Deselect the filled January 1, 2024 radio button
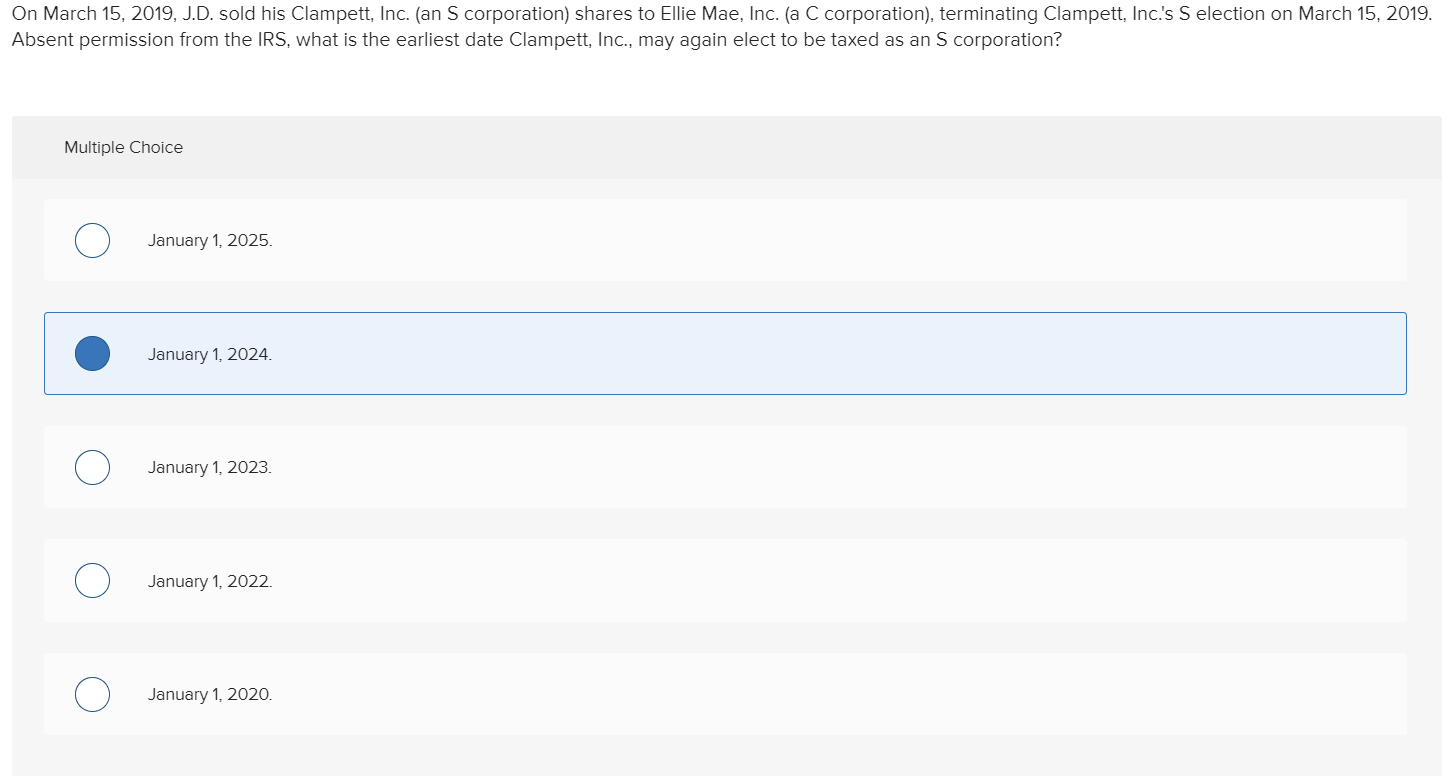This screenshot has width=1451, height=781. click(x=92, y=353)
